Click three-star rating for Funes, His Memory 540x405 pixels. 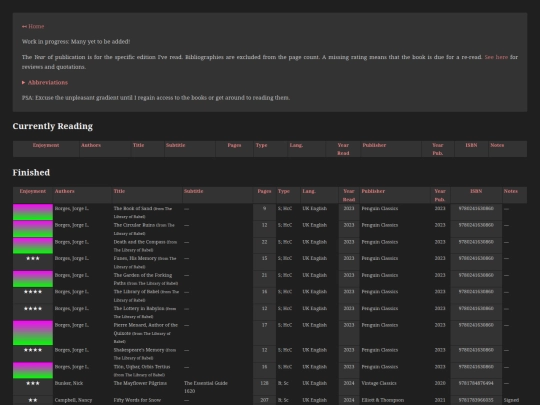click(33, 259)
